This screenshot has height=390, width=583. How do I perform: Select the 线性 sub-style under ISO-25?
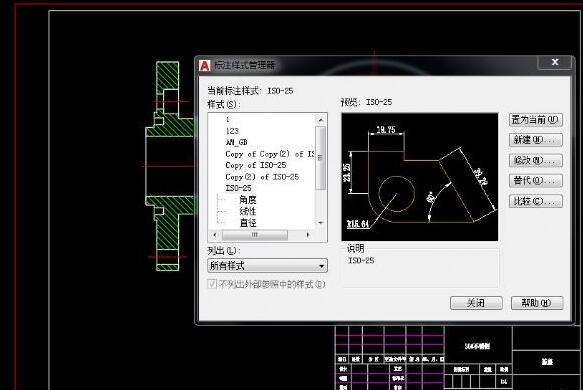coord(248,211)
